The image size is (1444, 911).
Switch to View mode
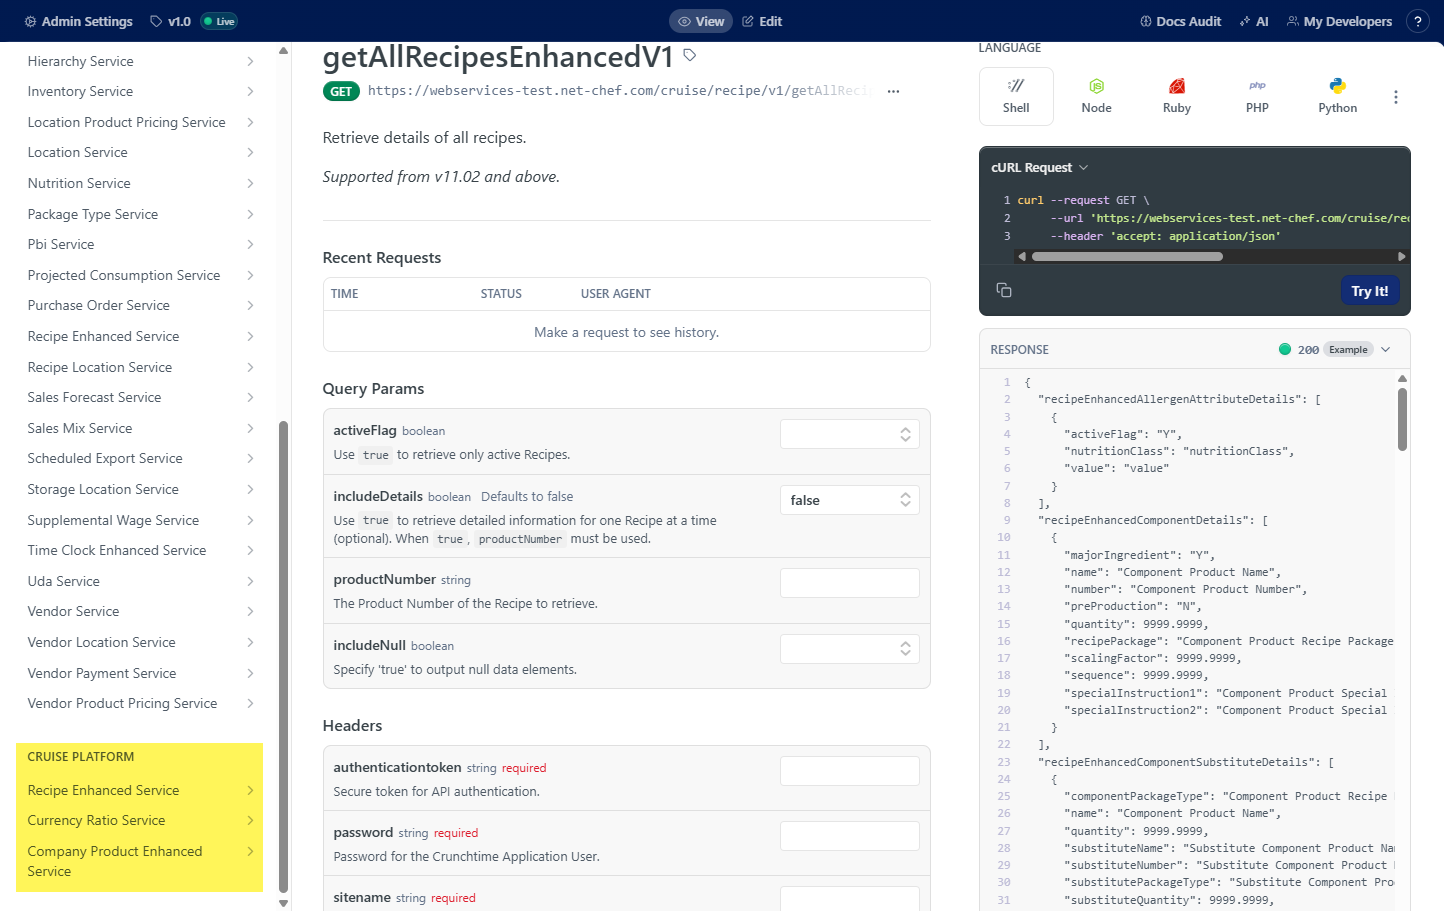(x=701, y=21)
